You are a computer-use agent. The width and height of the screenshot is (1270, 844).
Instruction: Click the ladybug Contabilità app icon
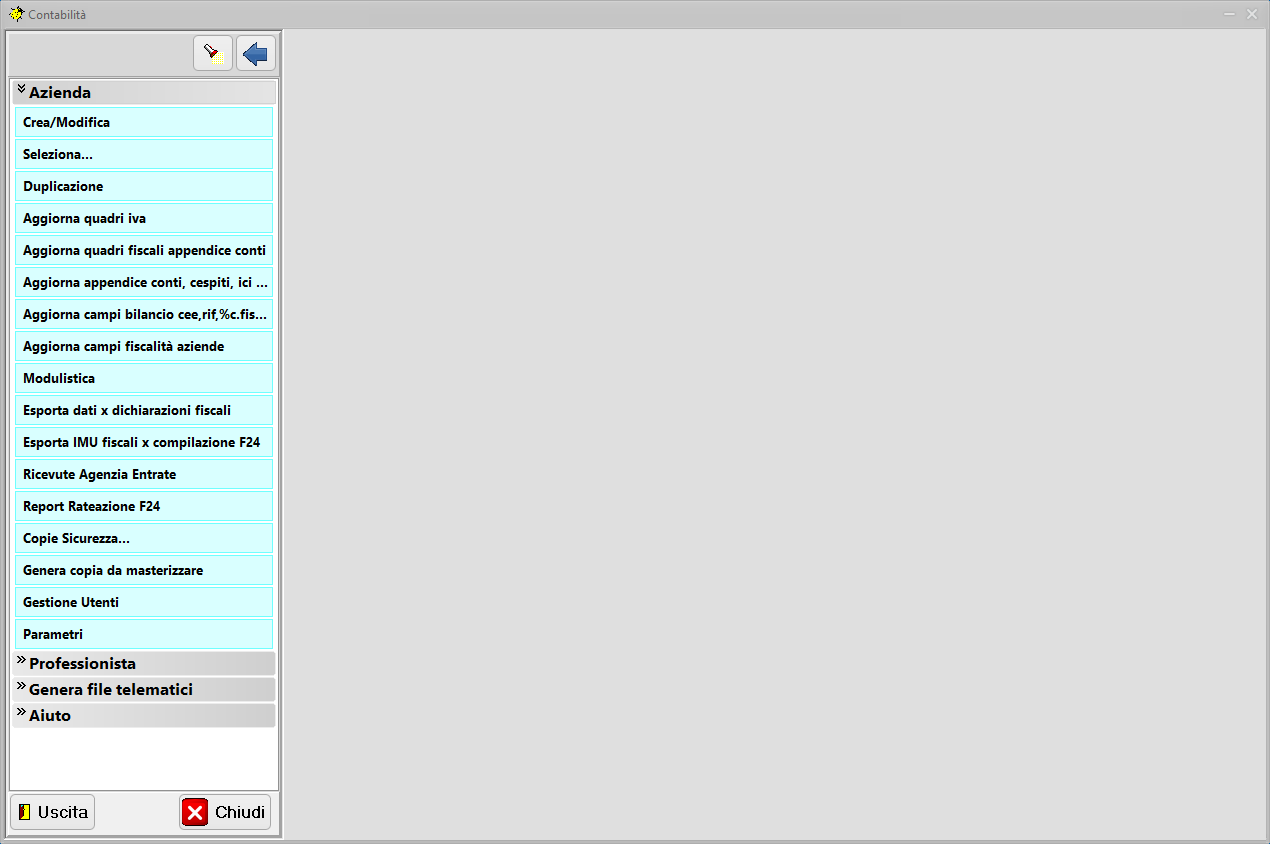click(16, 14)
